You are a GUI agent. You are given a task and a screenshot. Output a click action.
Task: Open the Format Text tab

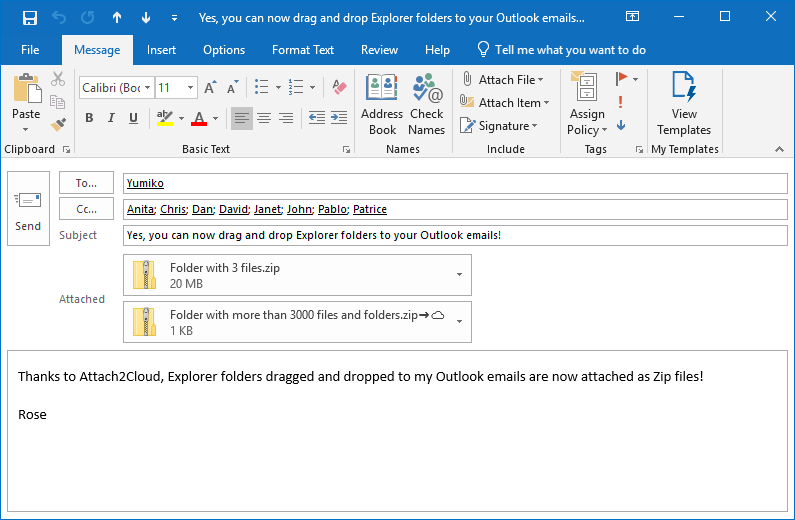303,50
